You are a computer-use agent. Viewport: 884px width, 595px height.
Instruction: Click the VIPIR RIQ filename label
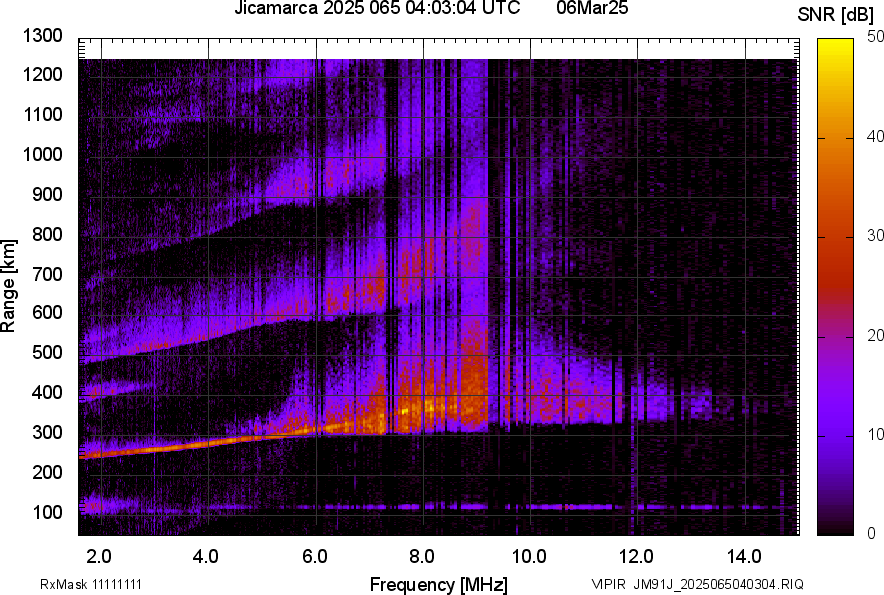(x=697, y=584)
